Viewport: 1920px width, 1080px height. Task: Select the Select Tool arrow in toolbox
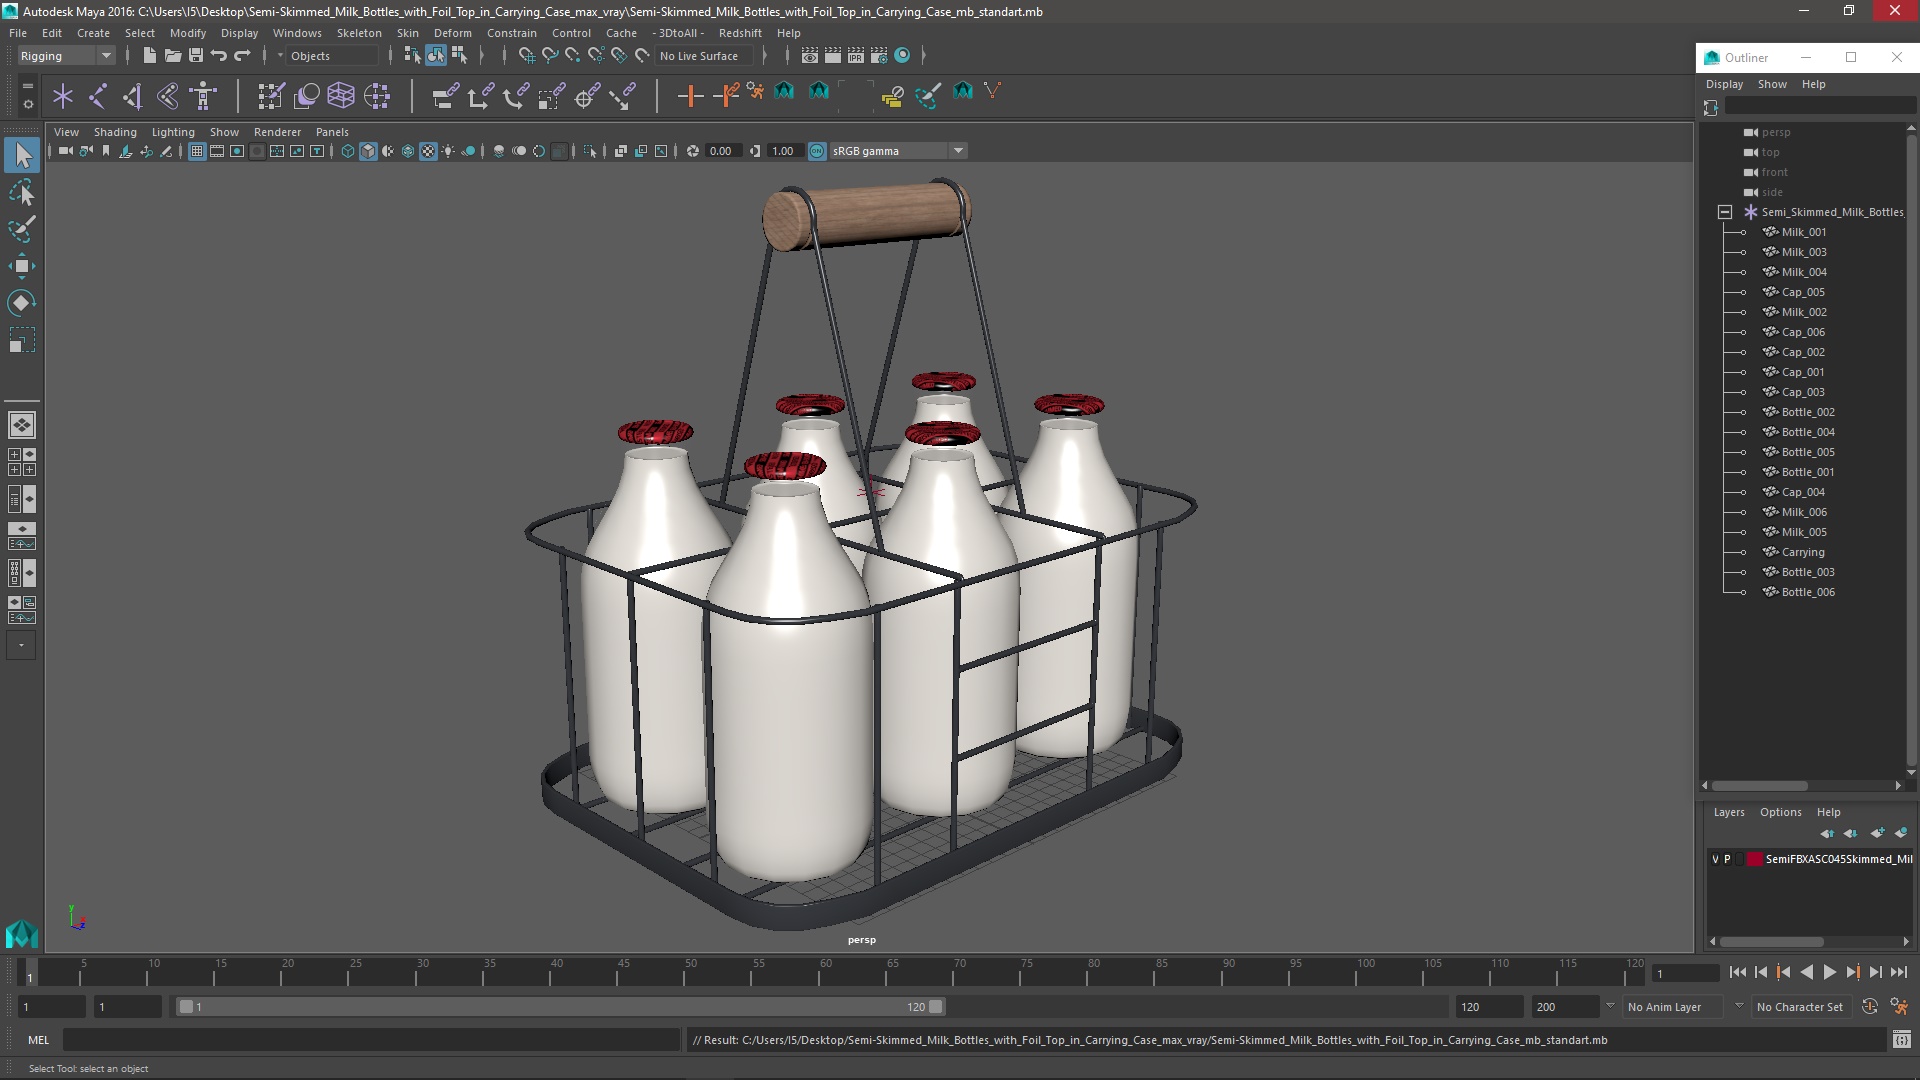[22, 155]
